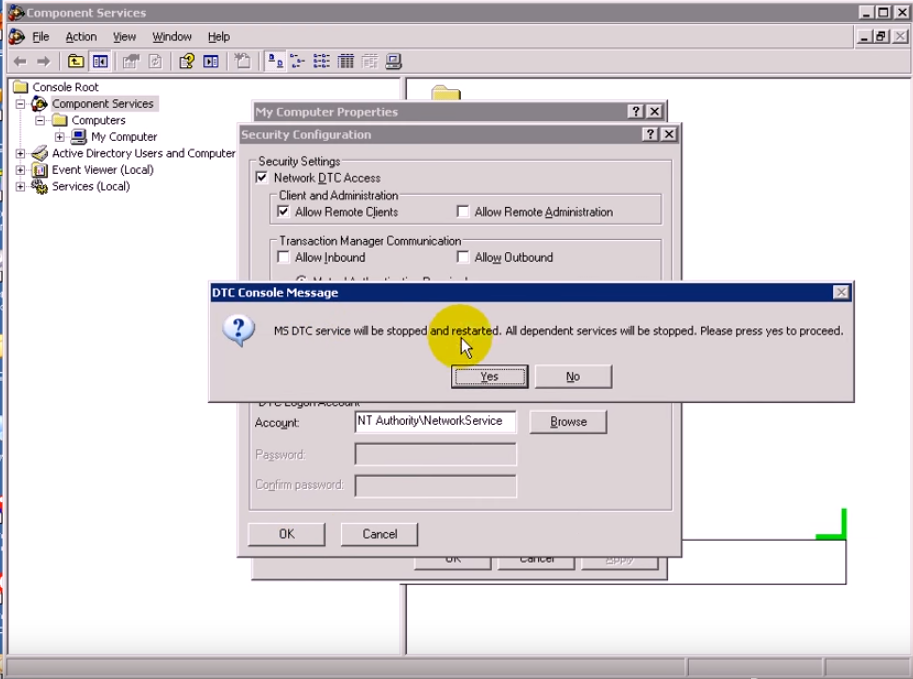This screenshot has height=679, width=913.
Task: Expand the Services (Local) node
Action: (20, 186)
